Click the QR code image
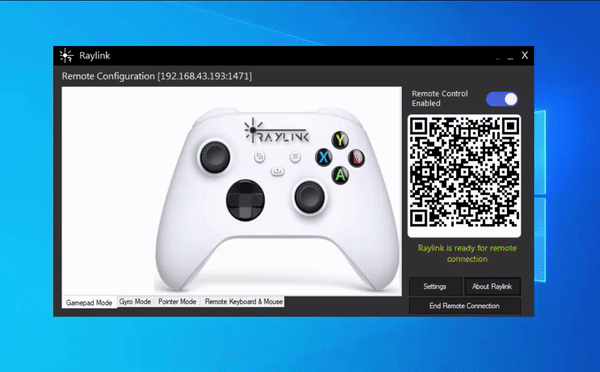Image resolution: width=600 pixels, height=372 pixels. [464, 176]
